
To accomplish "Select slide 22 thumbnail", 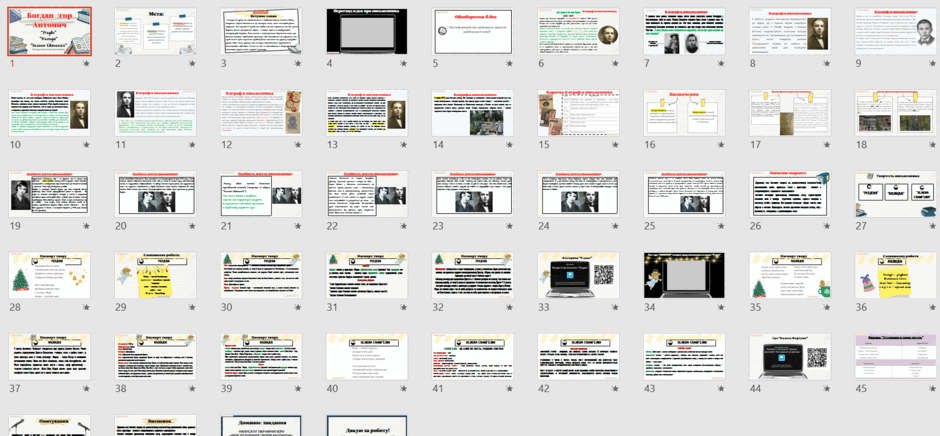I will point(367,194).
